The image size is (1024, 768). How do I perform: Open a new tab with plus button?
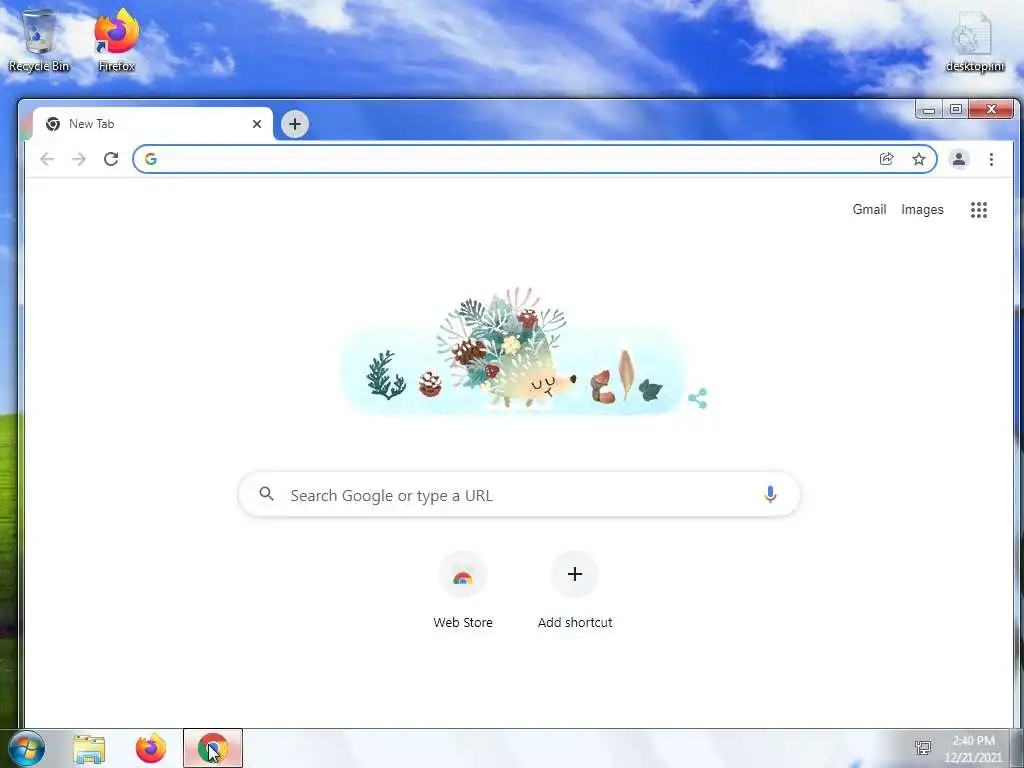[x=295, y=124]
